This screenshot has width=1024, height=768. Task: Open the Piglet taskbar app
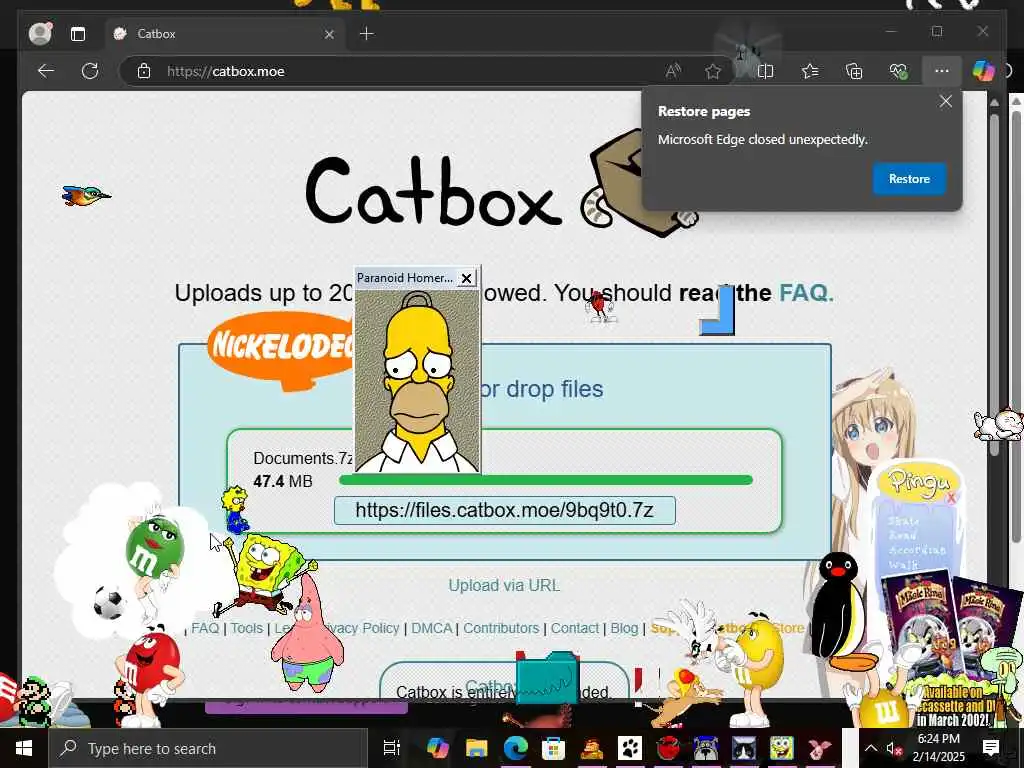[x=820, y=748]
